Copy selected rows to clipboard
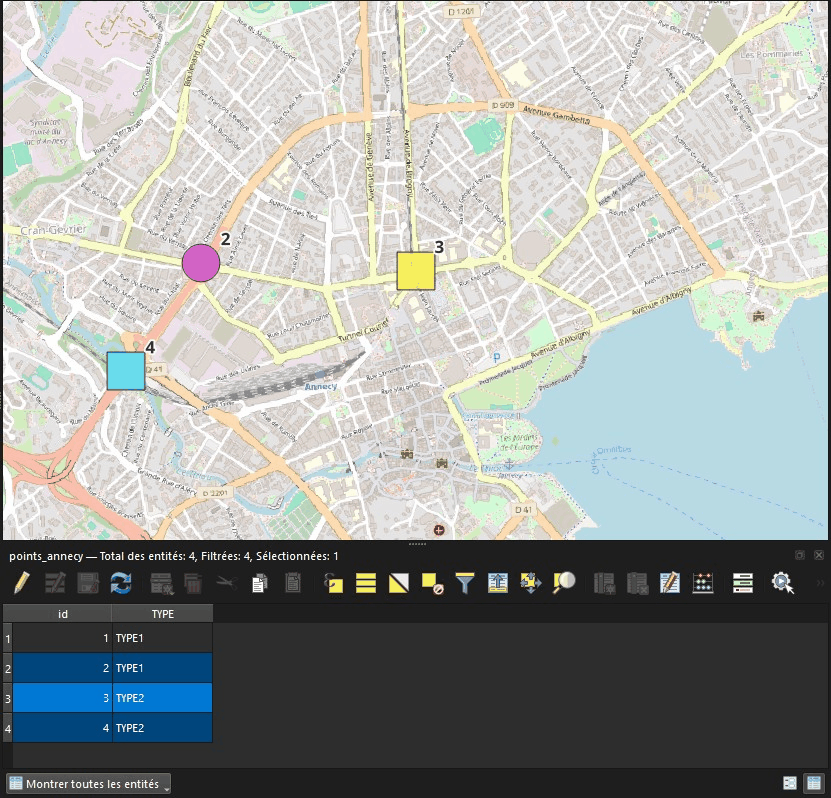831x798 pixels. click(x=260, y=583)
